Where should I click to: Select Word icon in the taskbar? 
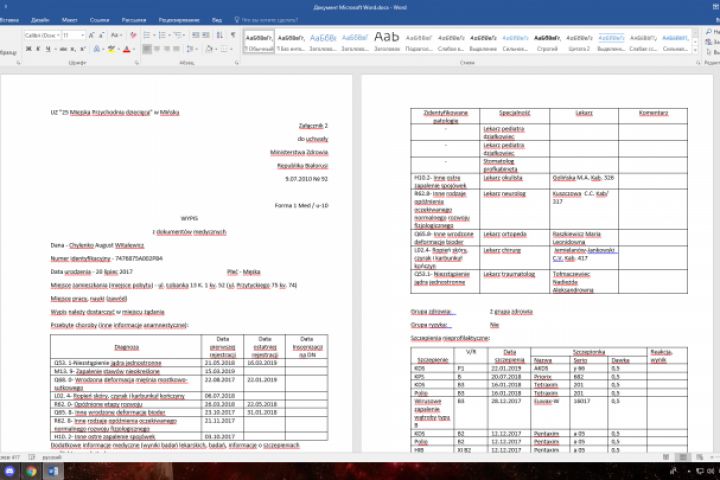53,471
